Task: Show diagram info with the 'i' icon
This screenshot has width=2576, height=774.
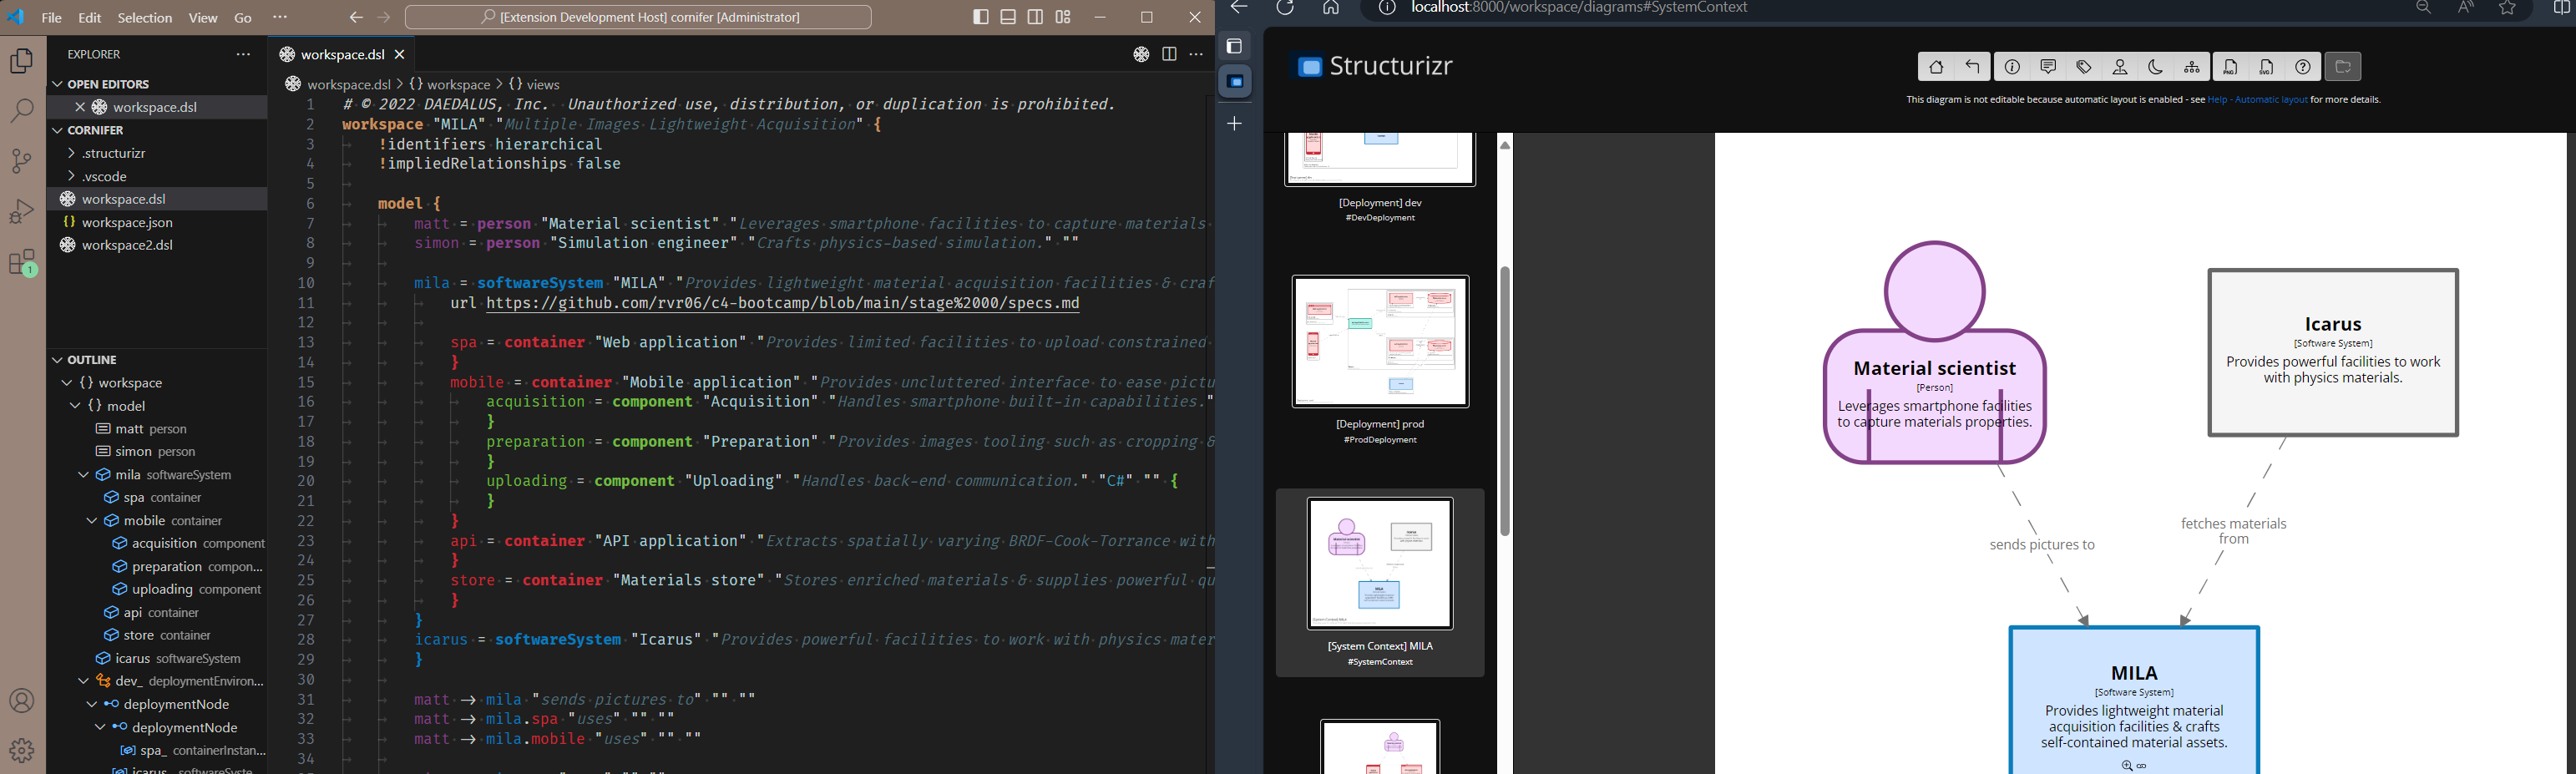Action: point(2012,67)
